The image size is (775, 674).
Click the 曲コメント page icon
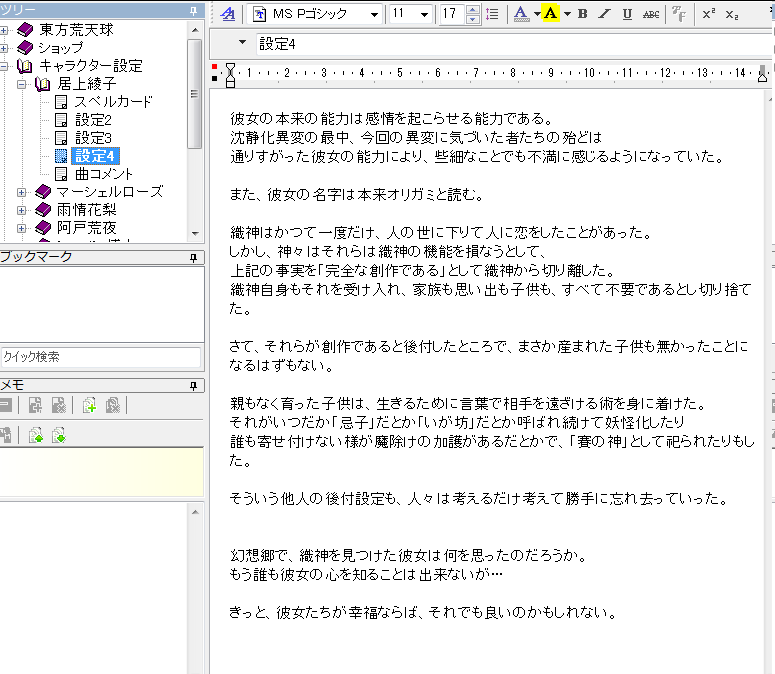[x=61, y=174]
